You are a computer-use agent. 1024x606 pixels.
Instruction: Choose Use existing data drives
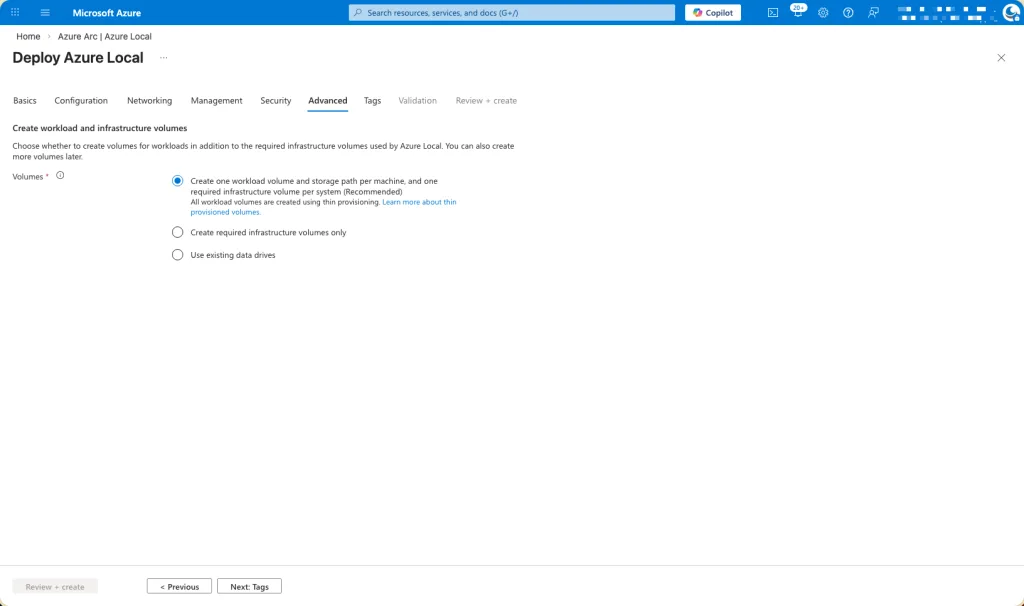pos(178,255)
